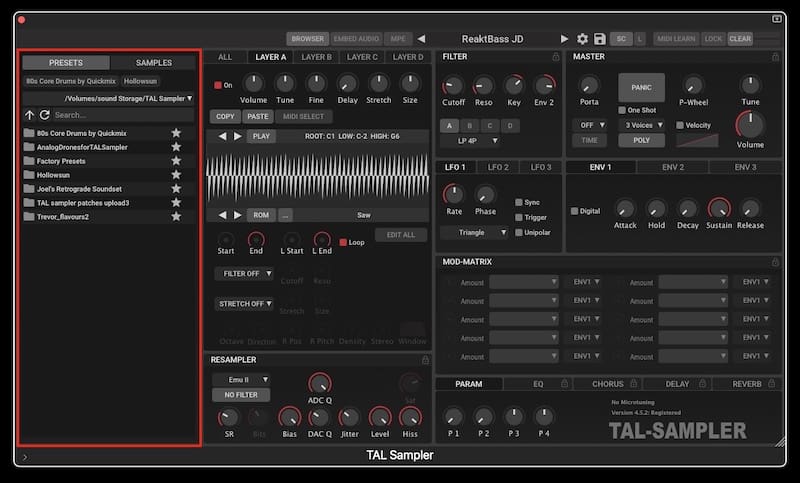
Task: Lock the EQ effect tab
Action: (x=564, y=384)
